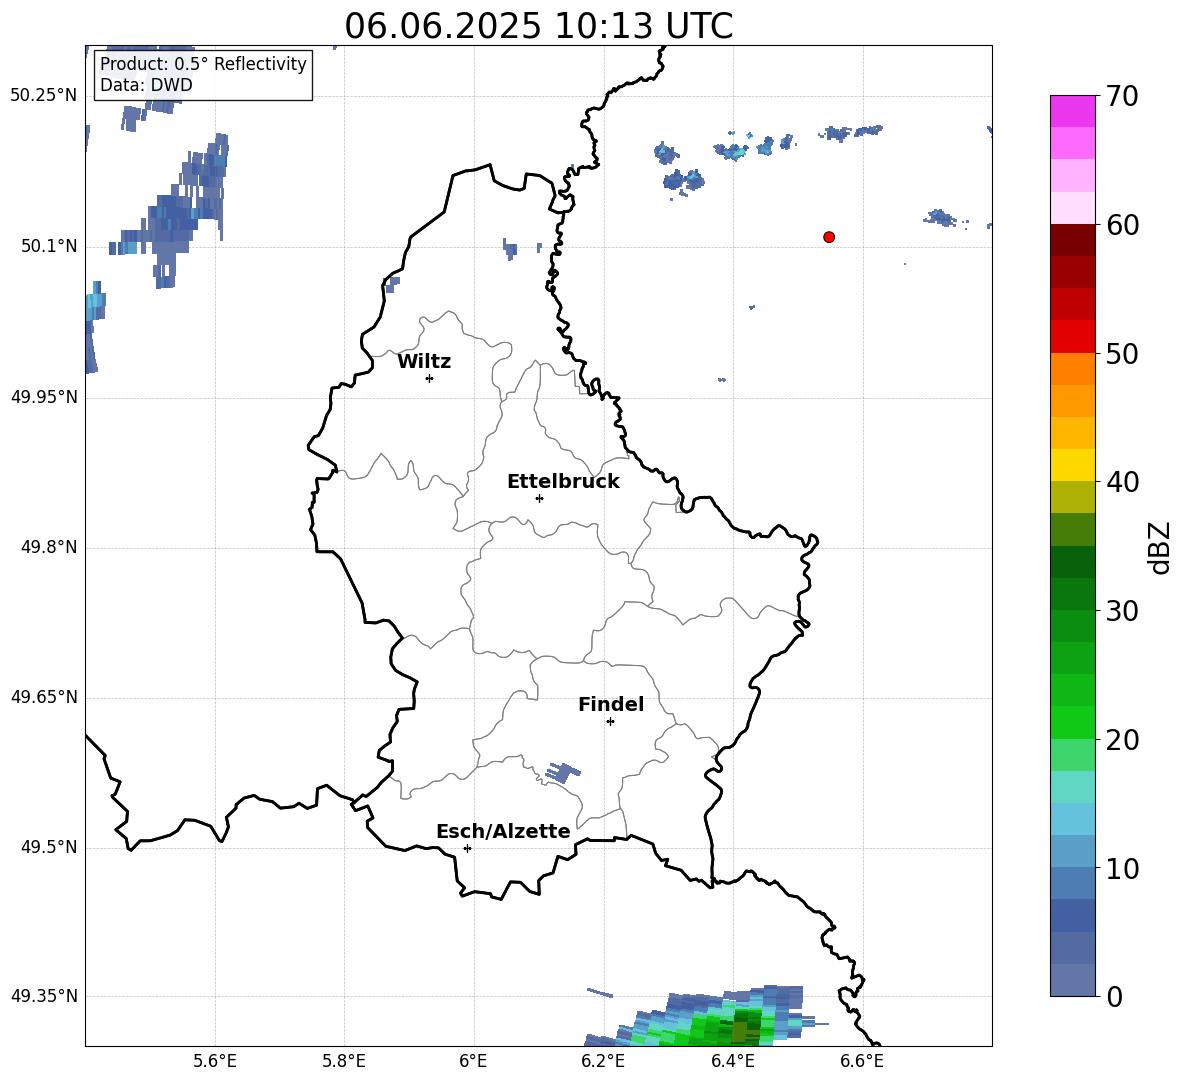
Task: Click the 60 tick on the colorbar
Action: click(x=1122, y=225)
